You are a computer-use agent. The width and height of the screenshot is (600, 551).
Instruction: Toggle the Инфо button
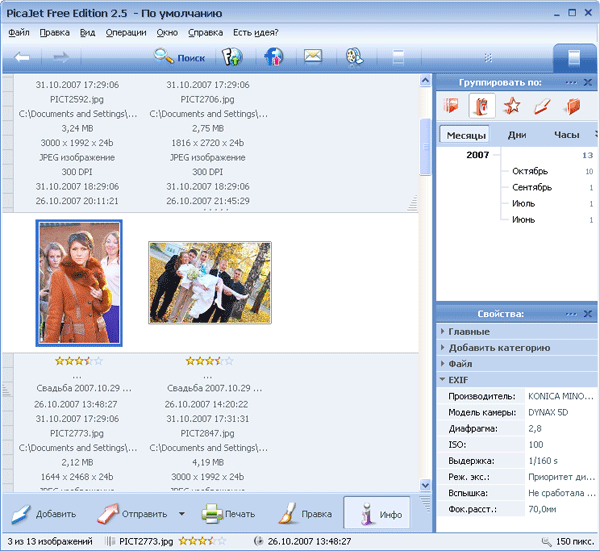pyautogui.click(x=377, y=513)
